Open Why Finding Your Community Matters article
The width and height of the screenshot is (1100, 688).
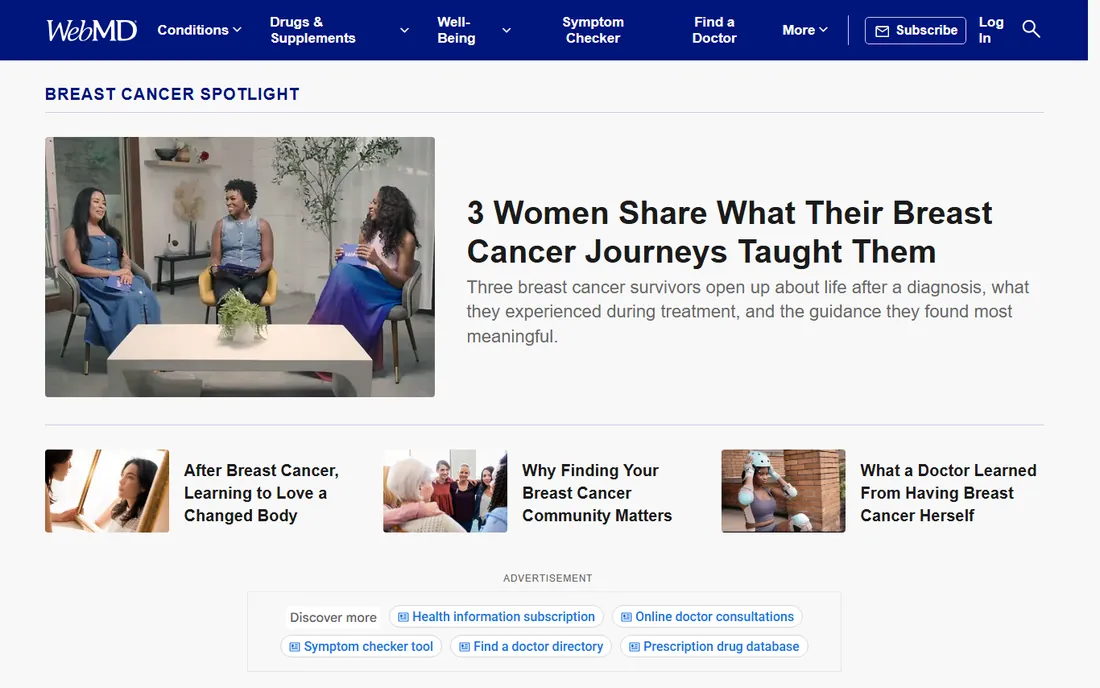click(x=597, y=493)
